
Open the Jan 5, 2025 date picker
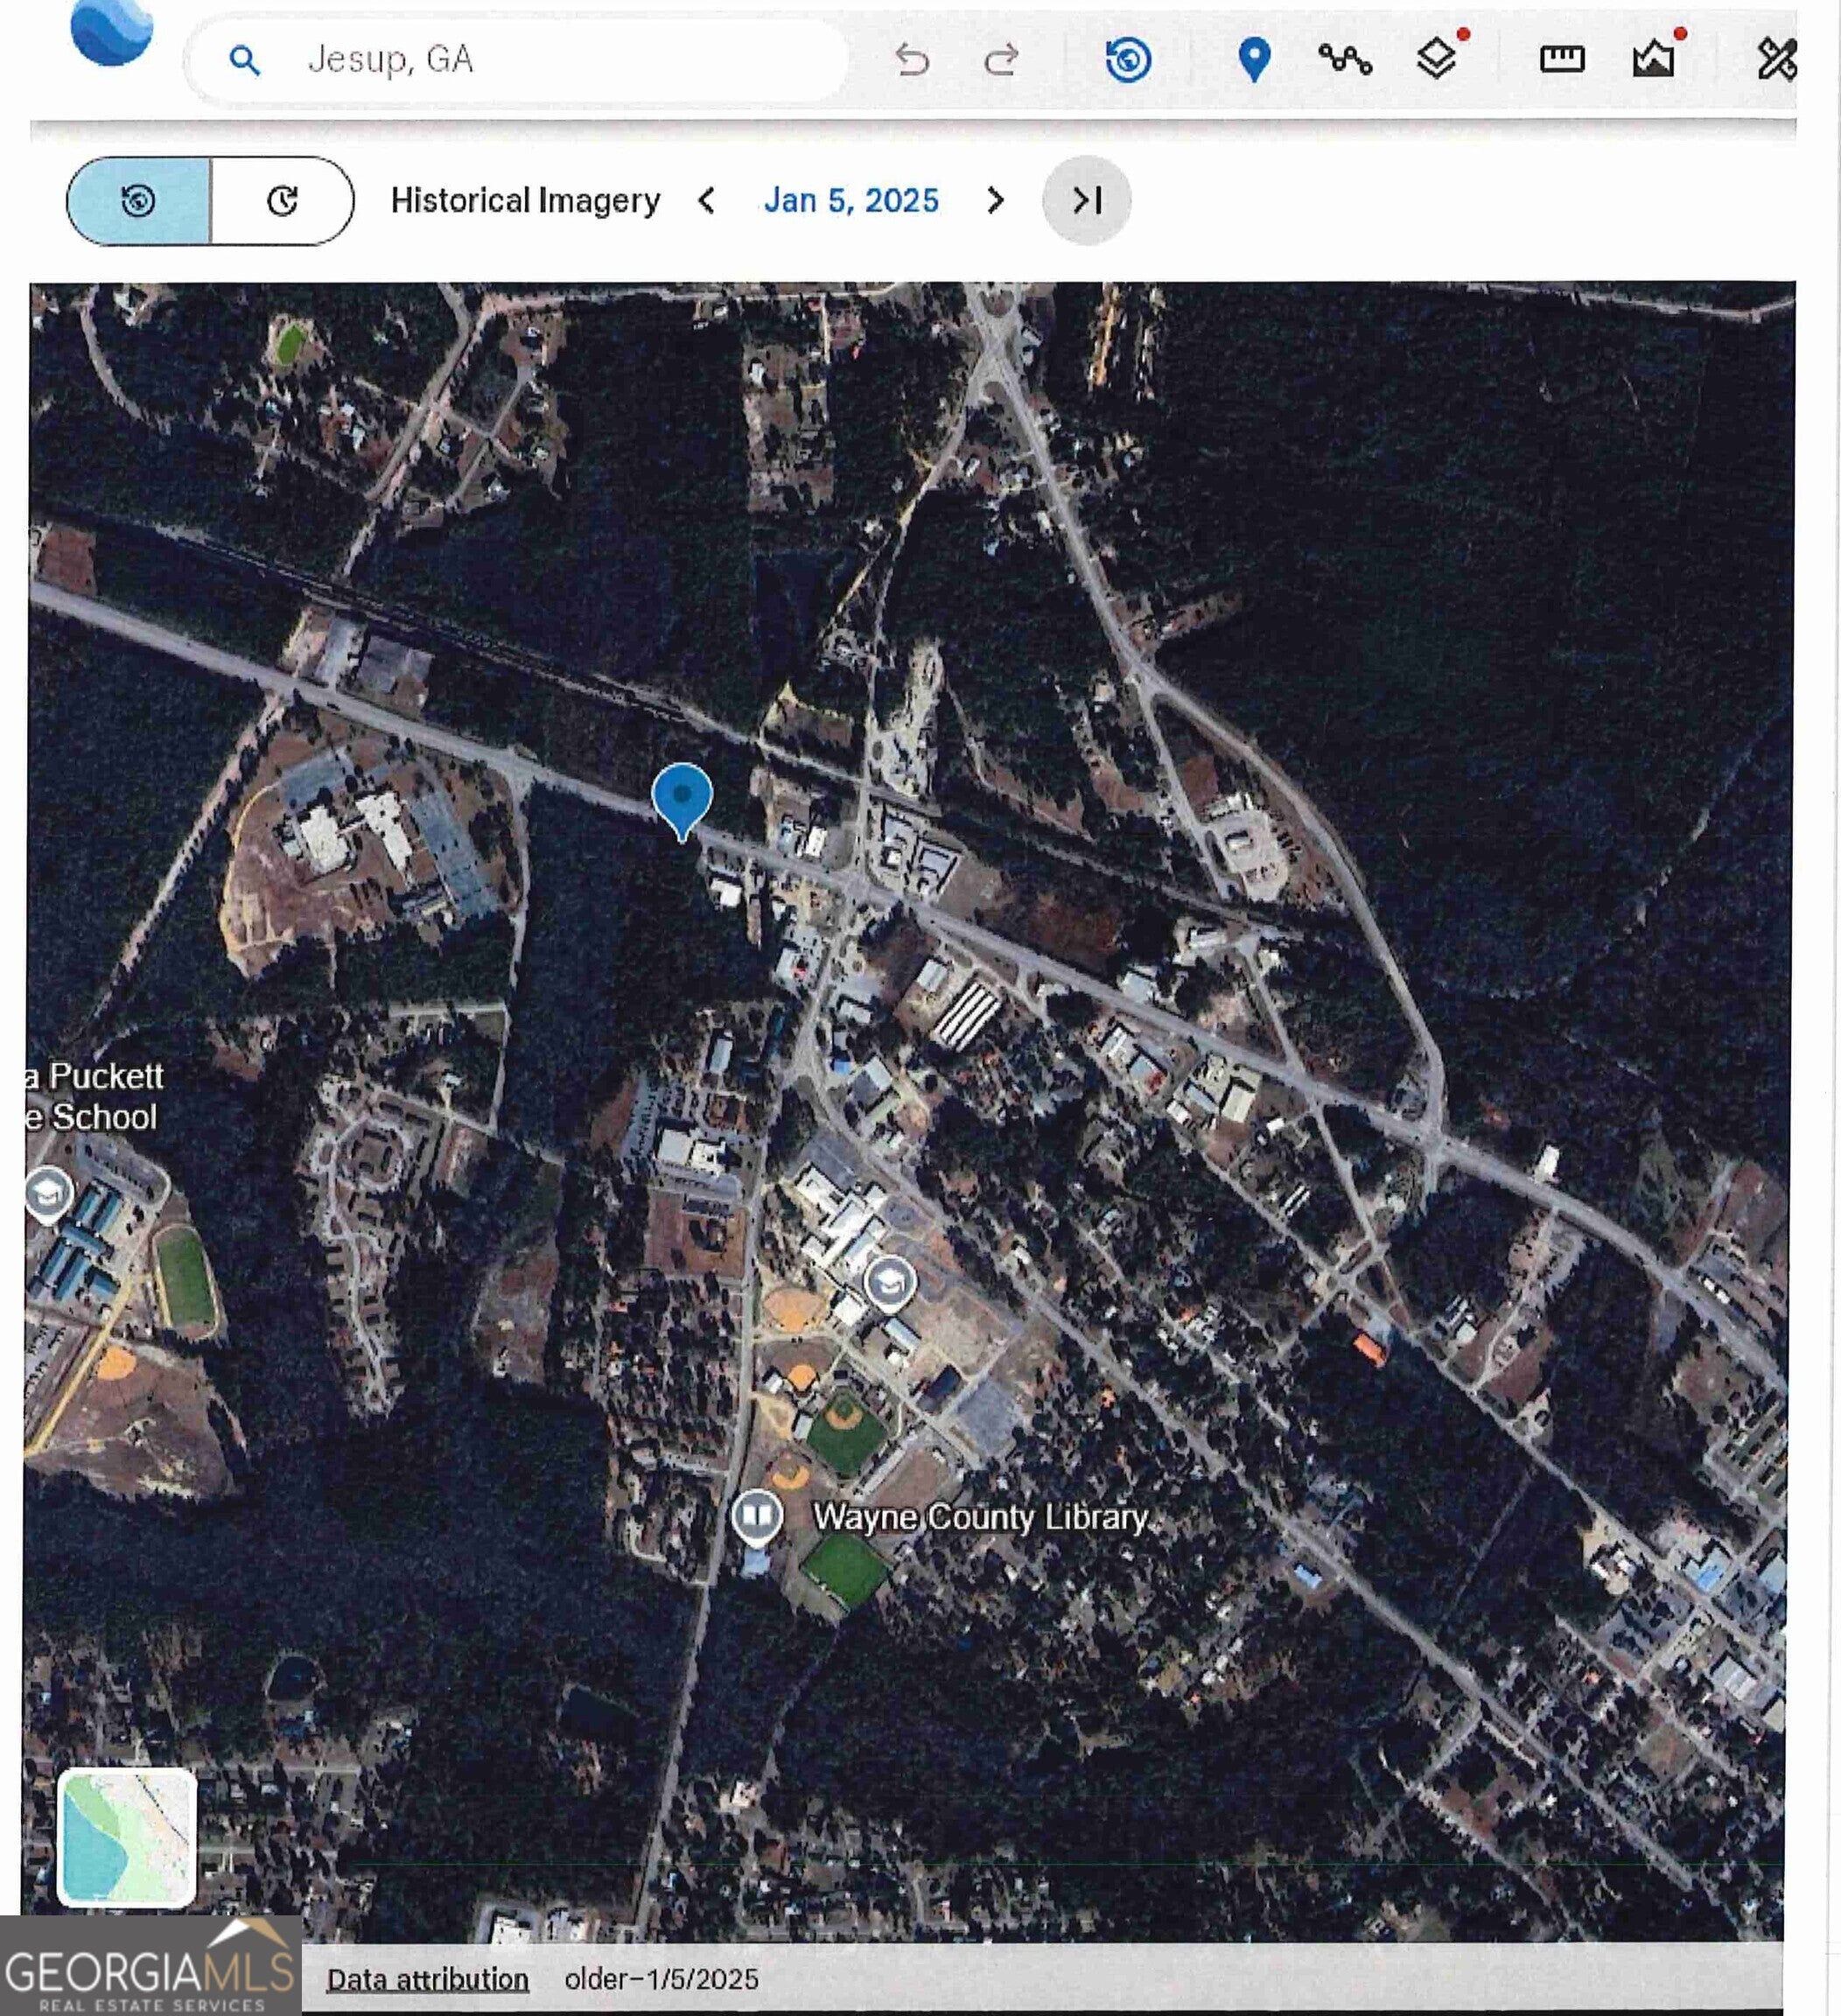(x=851, y=201)
